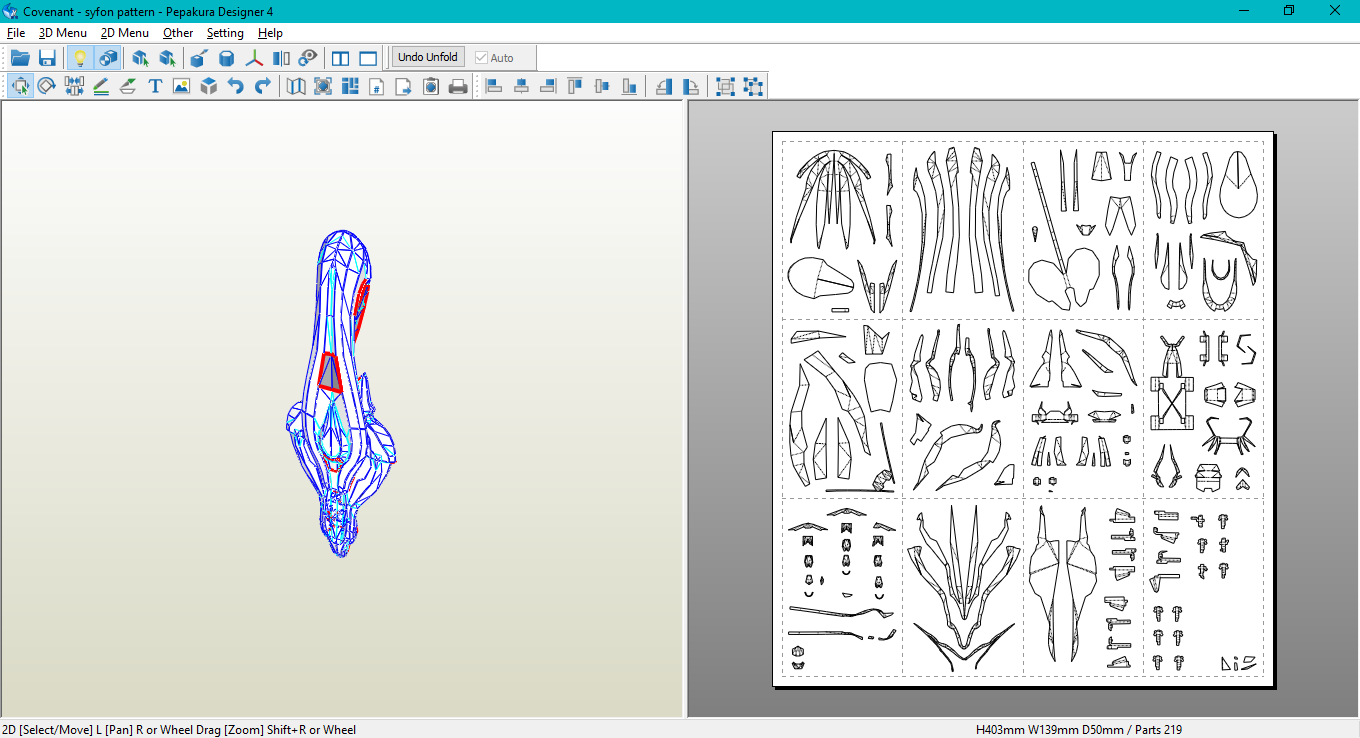Click the Open file folder icon
The width and height of the screenshot is (1360, 738).
click(x=20, y=58)
